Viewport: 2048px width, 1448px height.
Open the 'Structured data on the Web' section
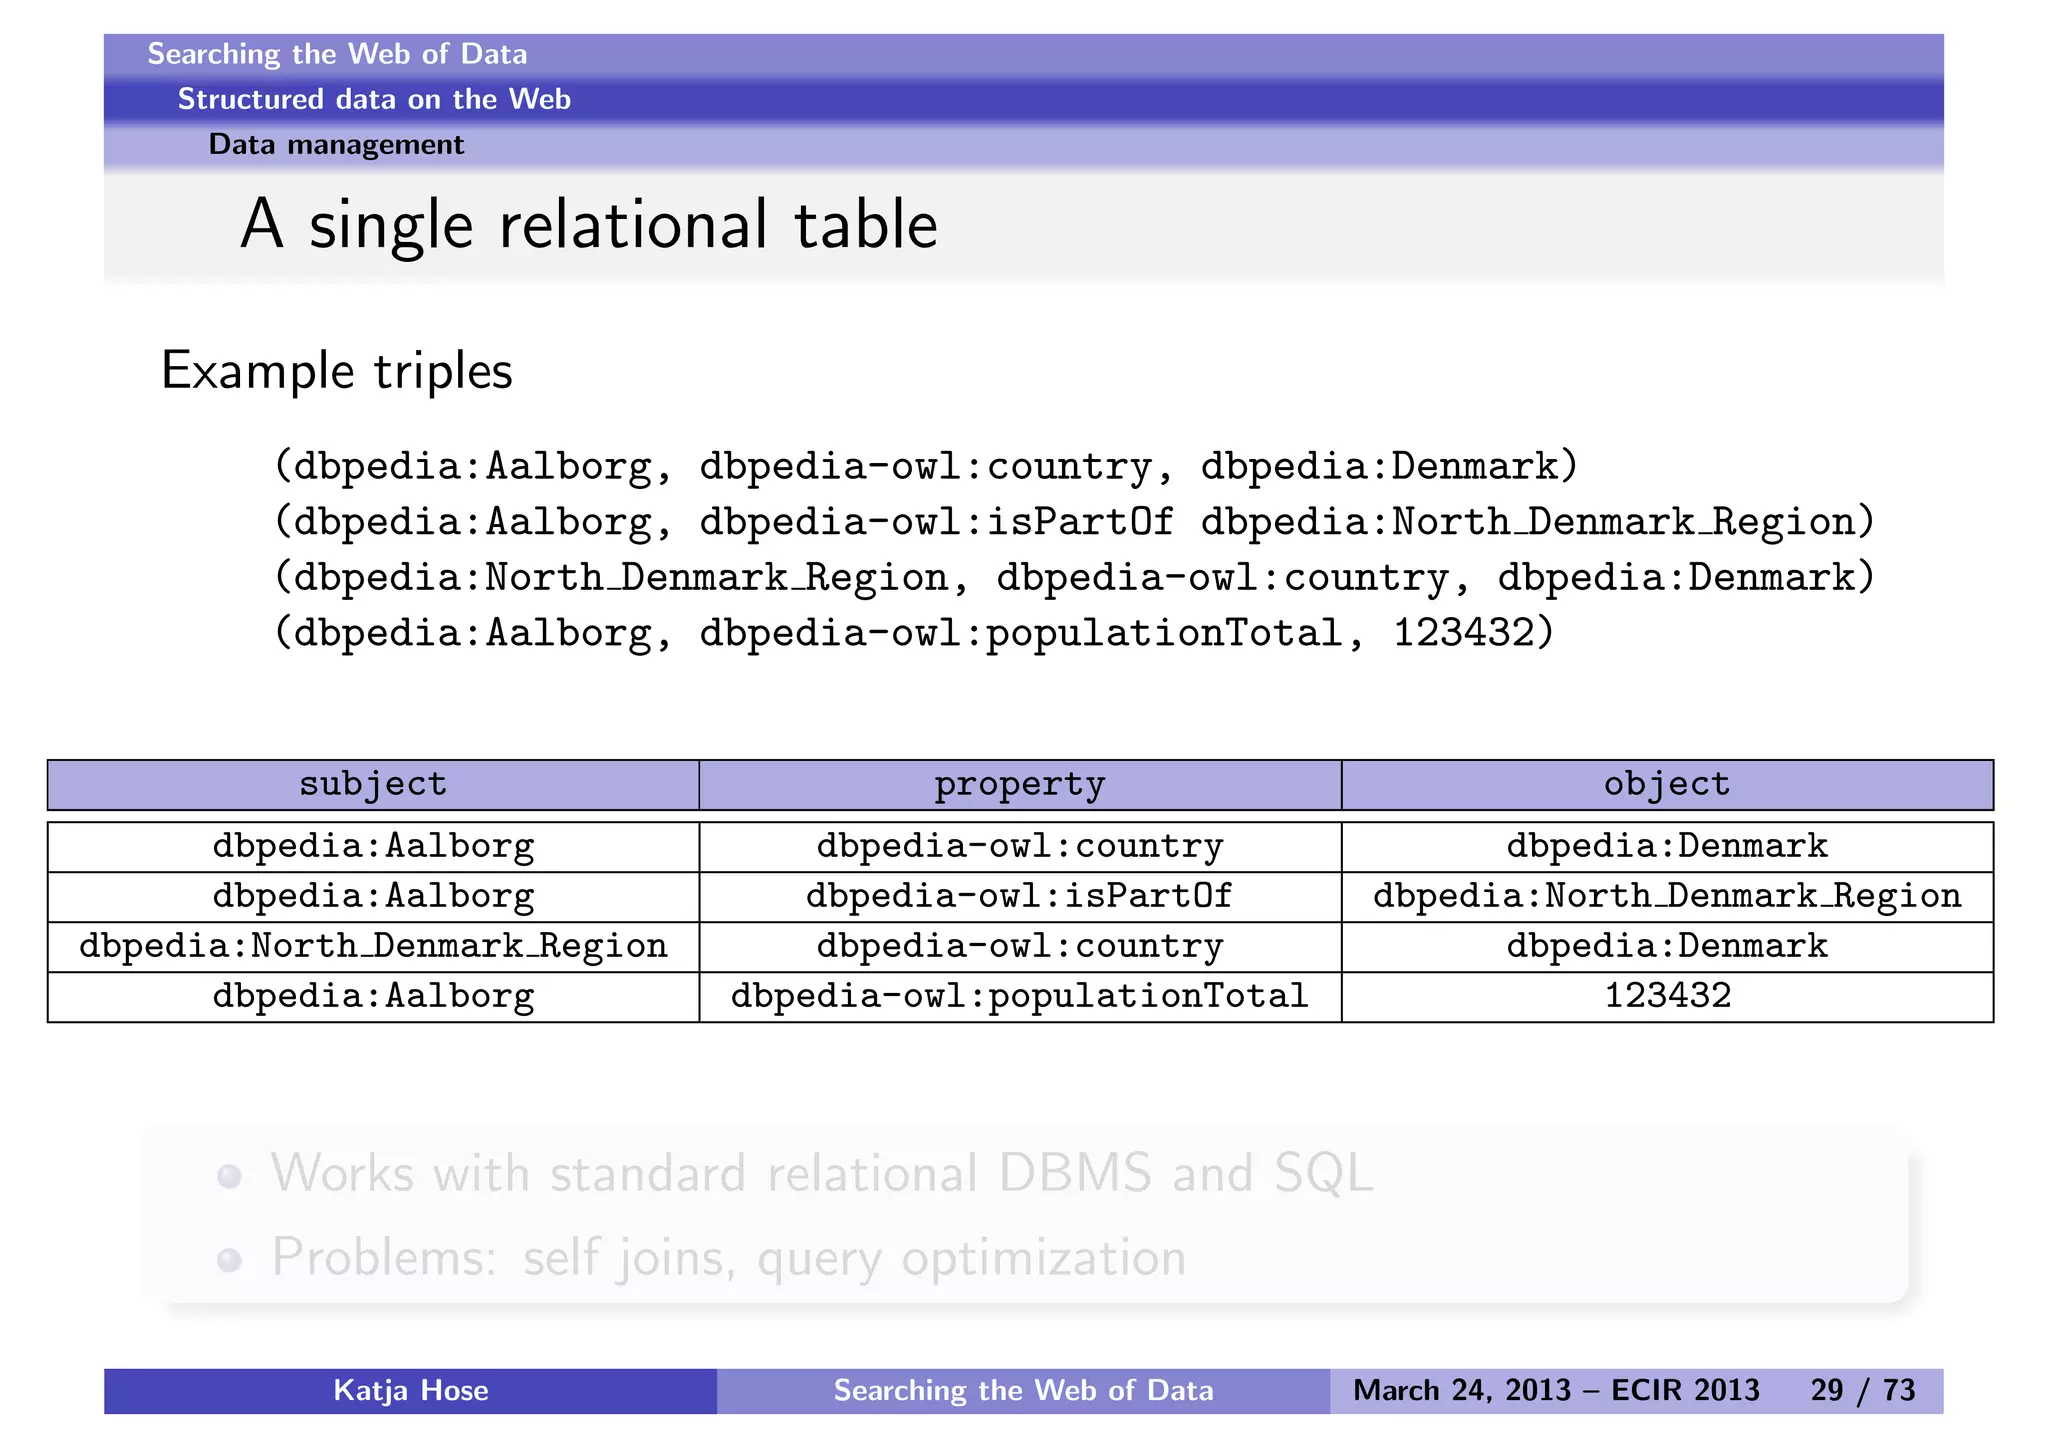pyautogui.click(x=374, y=99)
